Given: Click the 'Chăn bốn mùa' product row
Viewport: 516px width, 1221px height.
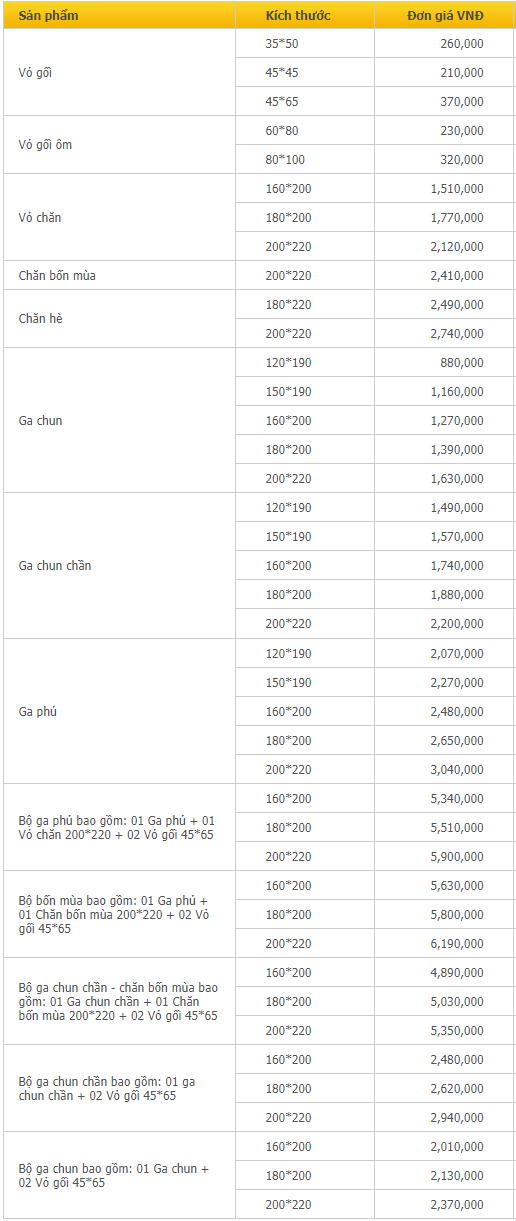Looking at the screenshot, I should (x=260, y=275).
